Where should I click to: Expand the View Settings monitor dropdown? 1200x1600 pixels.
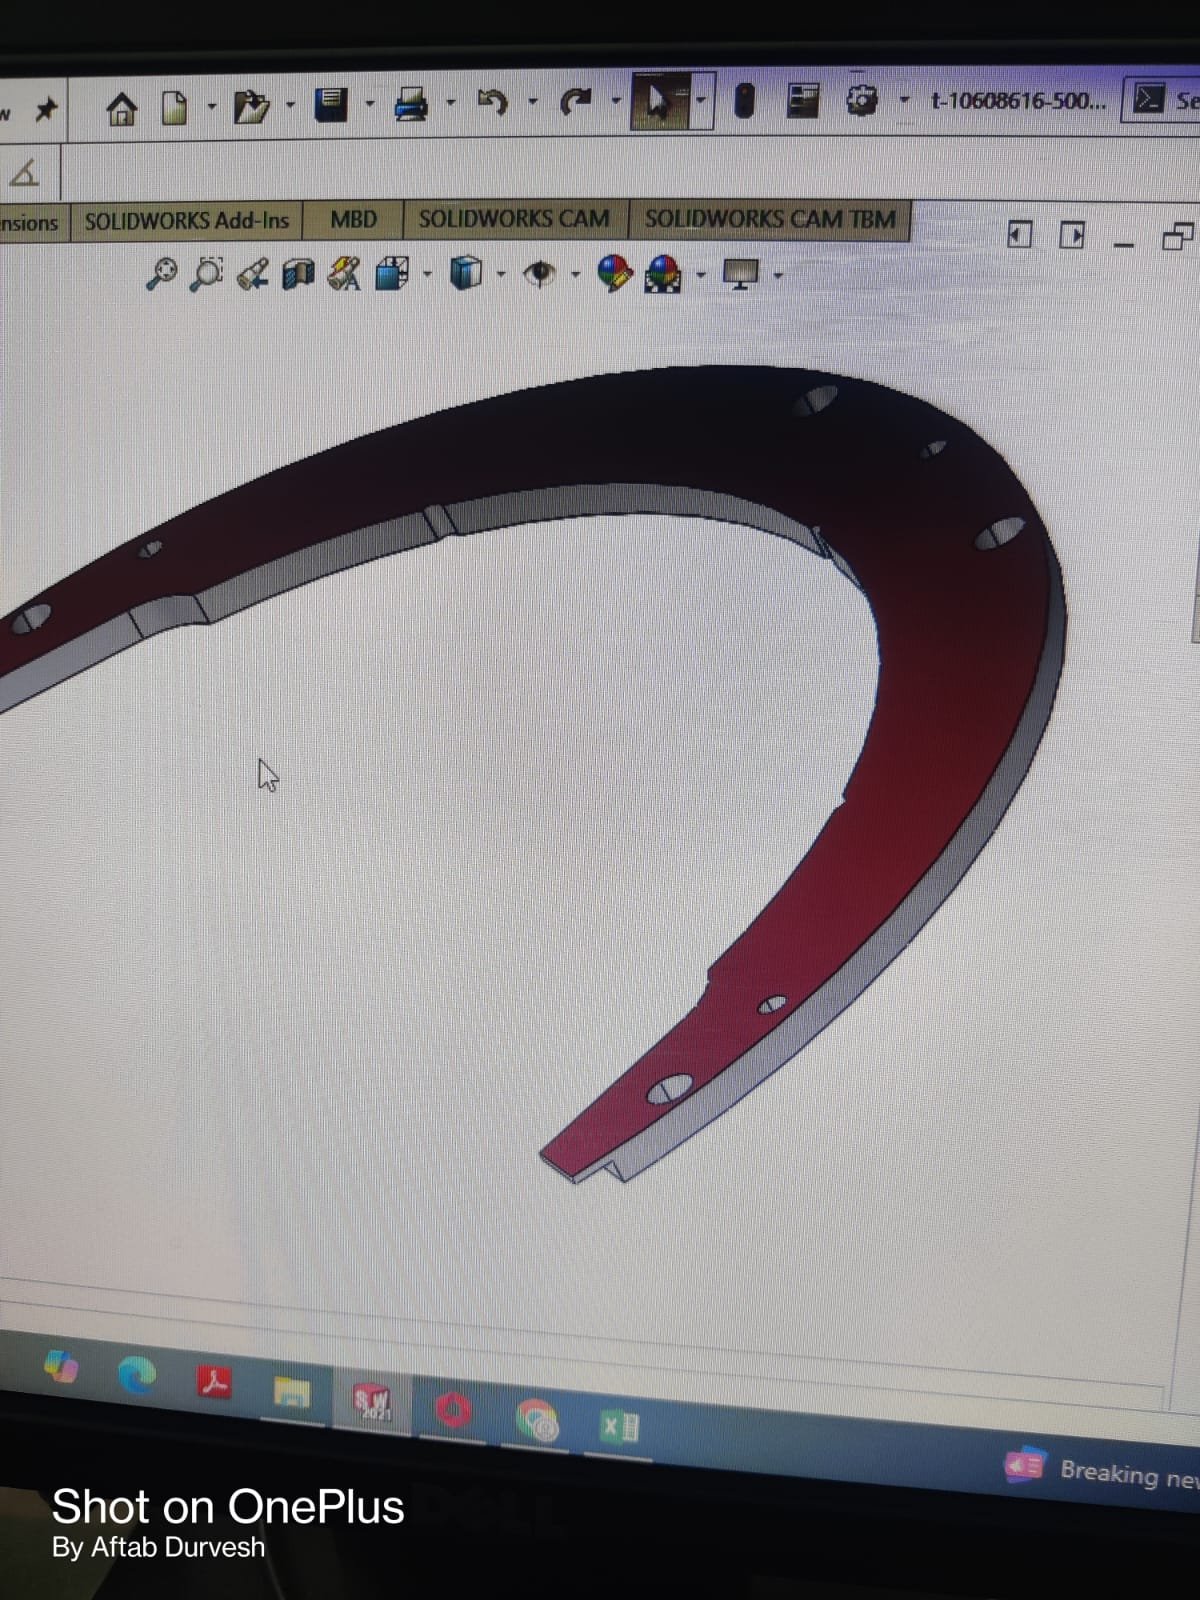click(x=777, y=274)
